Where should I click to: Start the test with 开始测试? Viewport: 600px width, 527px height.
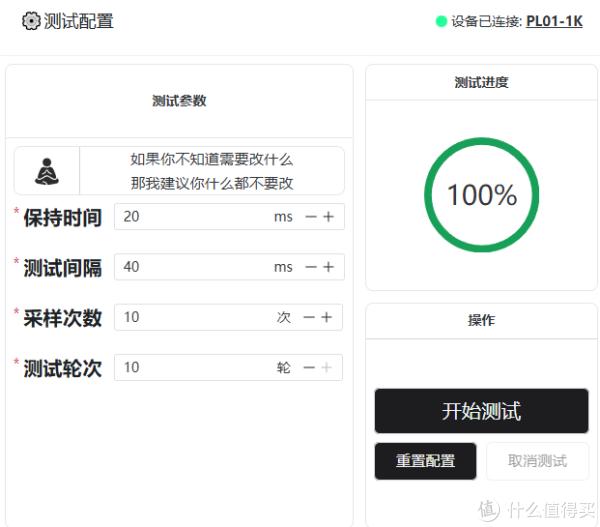coord(481,411)
